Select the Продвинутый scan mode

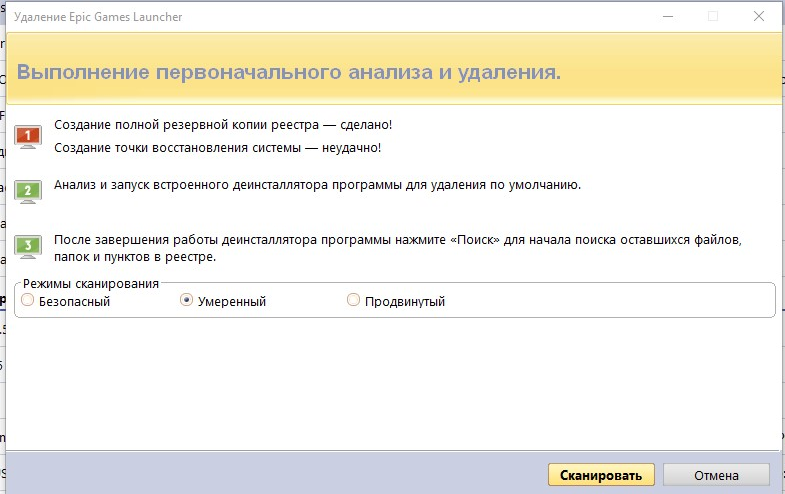click(353, 300)
